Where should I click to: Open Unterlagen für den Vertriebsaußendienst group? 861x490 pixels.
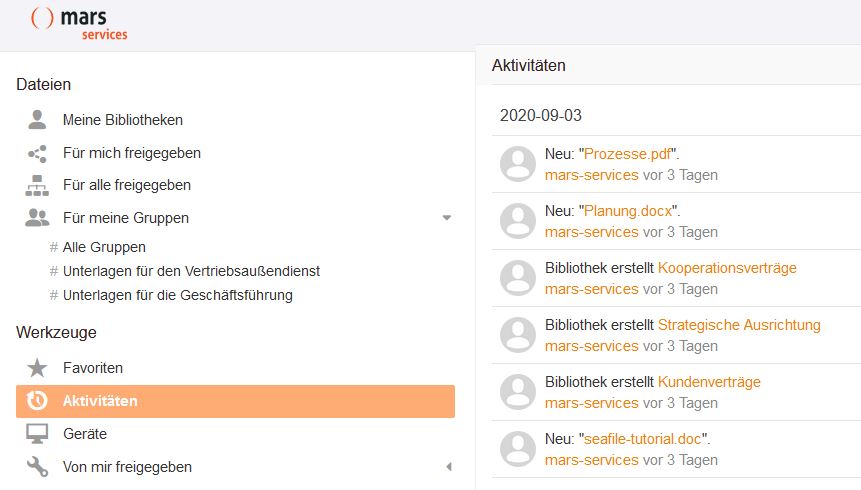tap(191, 271)
